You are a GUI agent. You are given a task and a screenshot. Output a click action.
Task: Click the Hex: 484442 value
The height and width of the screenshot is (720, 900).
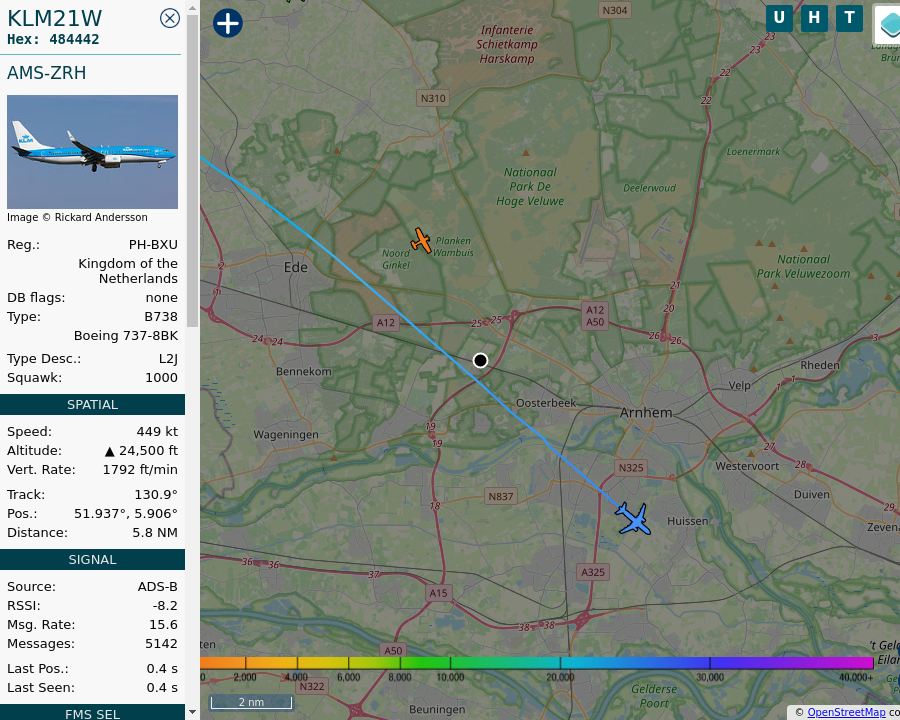(74, 40)
